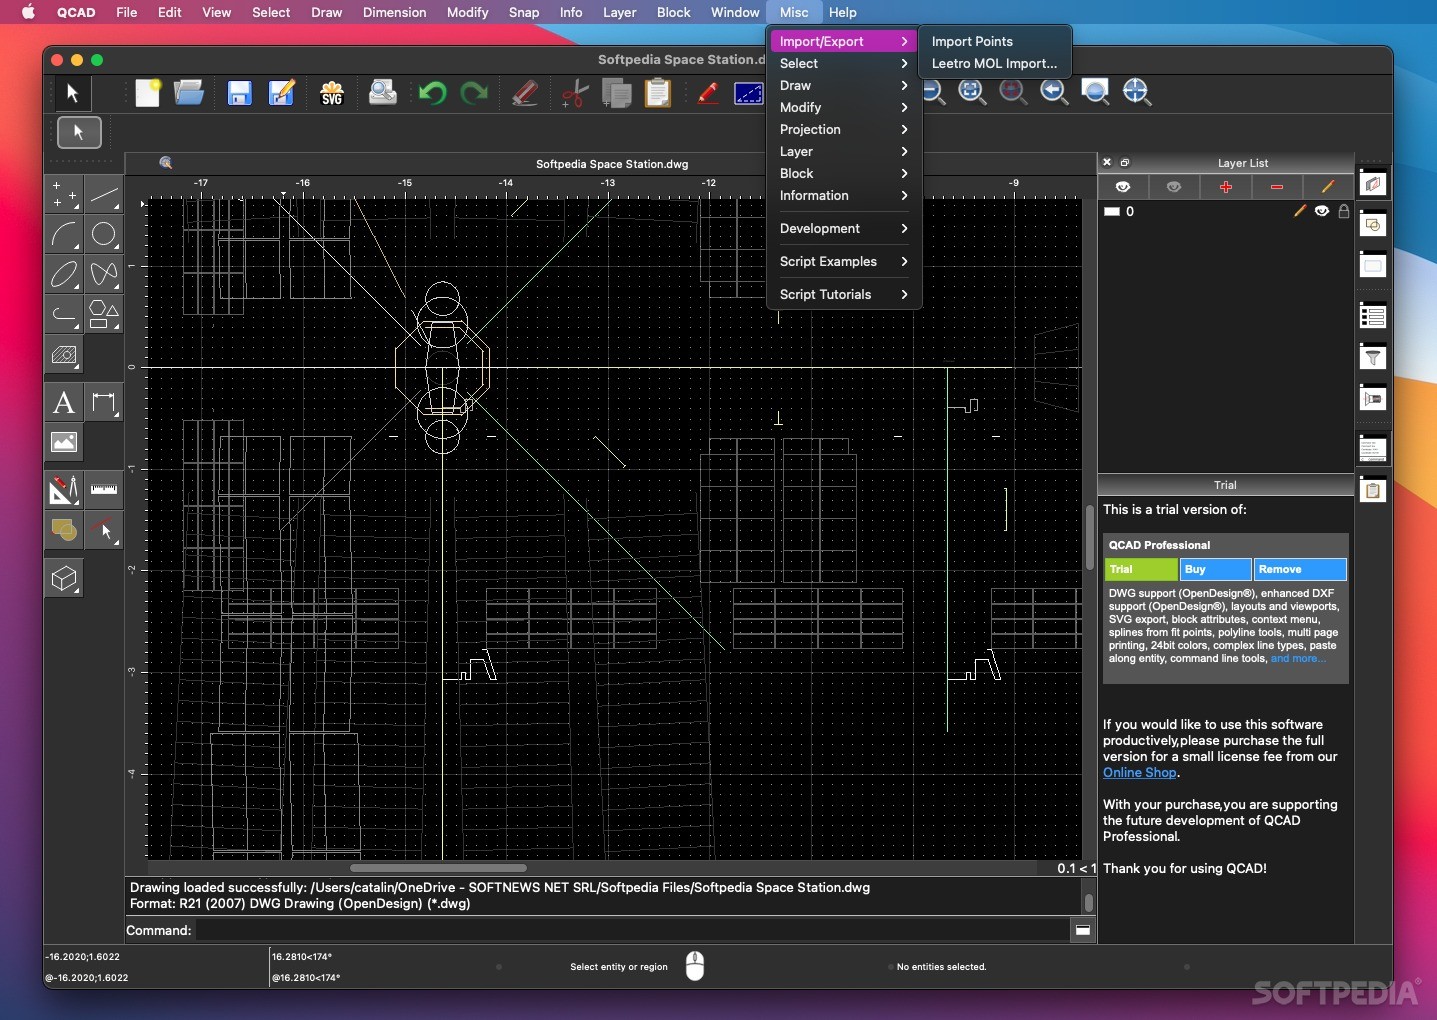Cut selection with the scissors icon
The image size is (1437, 1020).
(575, 93)
